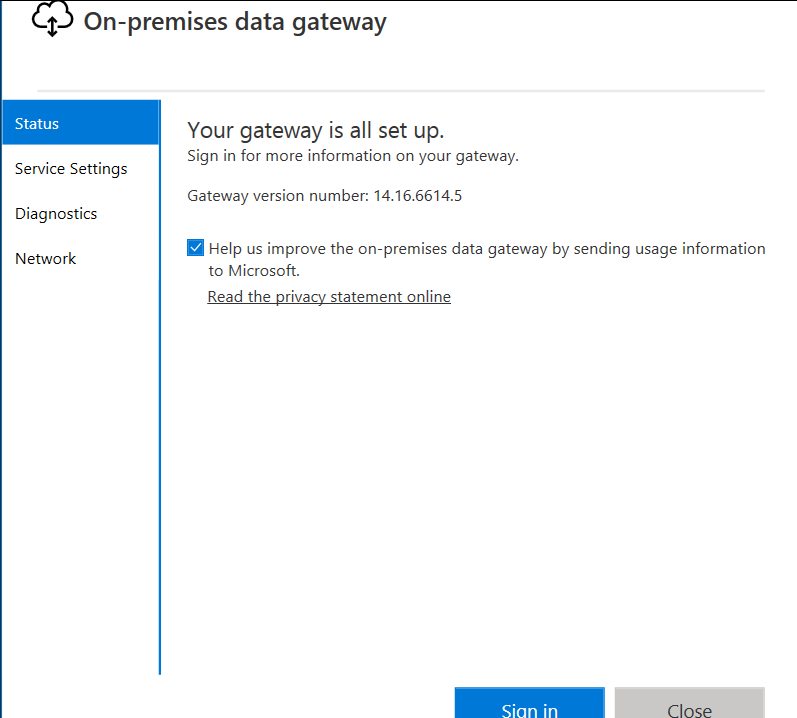The height and width of the screenshot is (718, 797).
Task: Click the 'Your gateway is all set up.' heading
Action: point(316,130)
